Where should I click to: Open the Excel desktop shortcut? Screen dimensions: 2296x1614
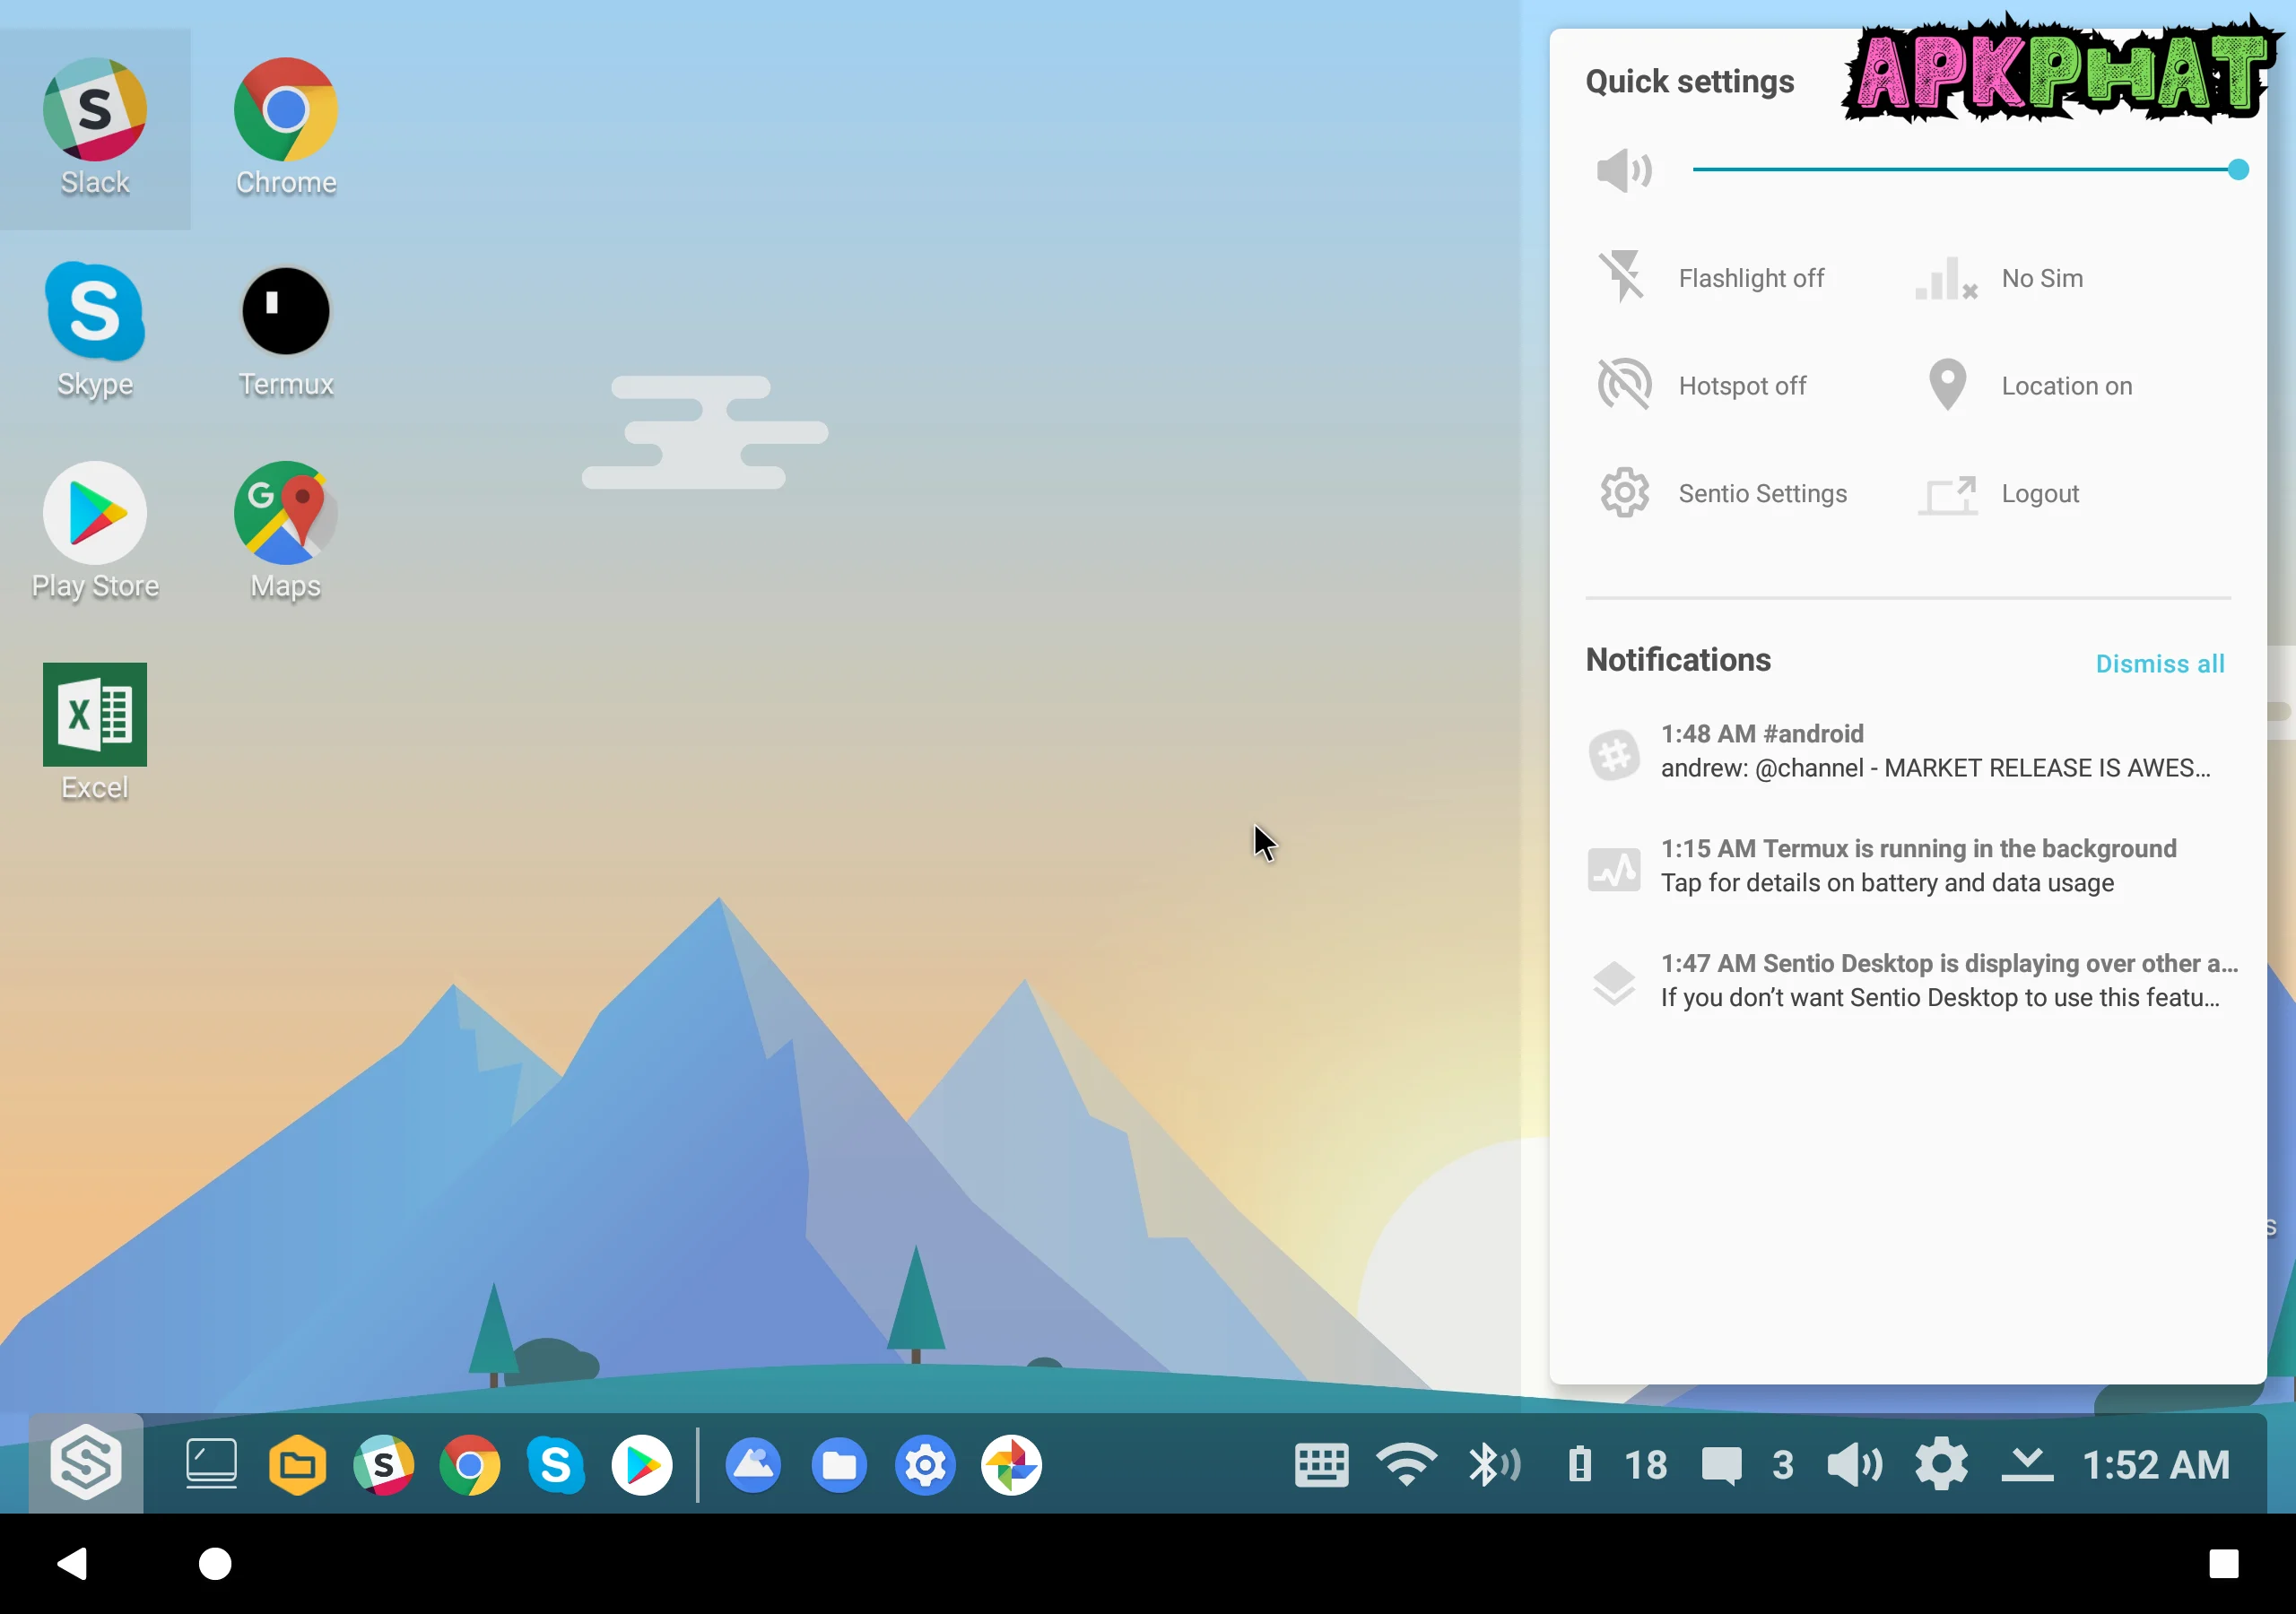point(95,714)
